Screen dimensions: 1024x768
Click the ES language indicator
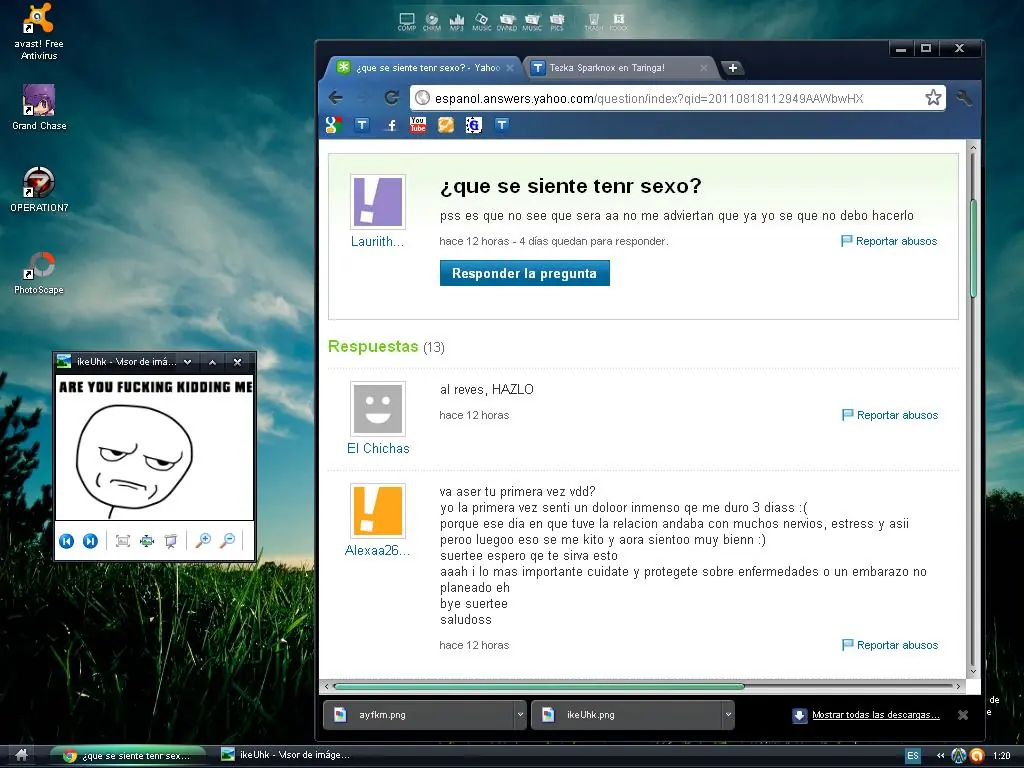click(x=913, y=756)
